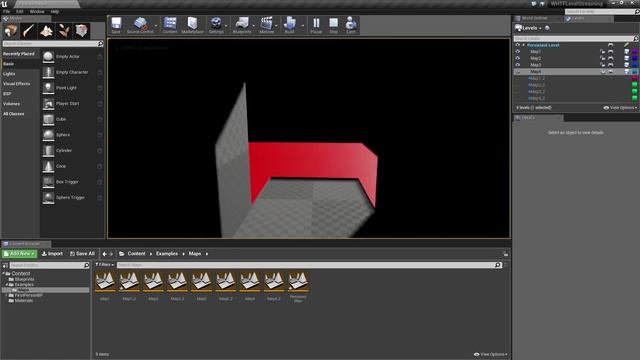
Task: Open View Options in Levels panel
Action: (x=620, y=108)
